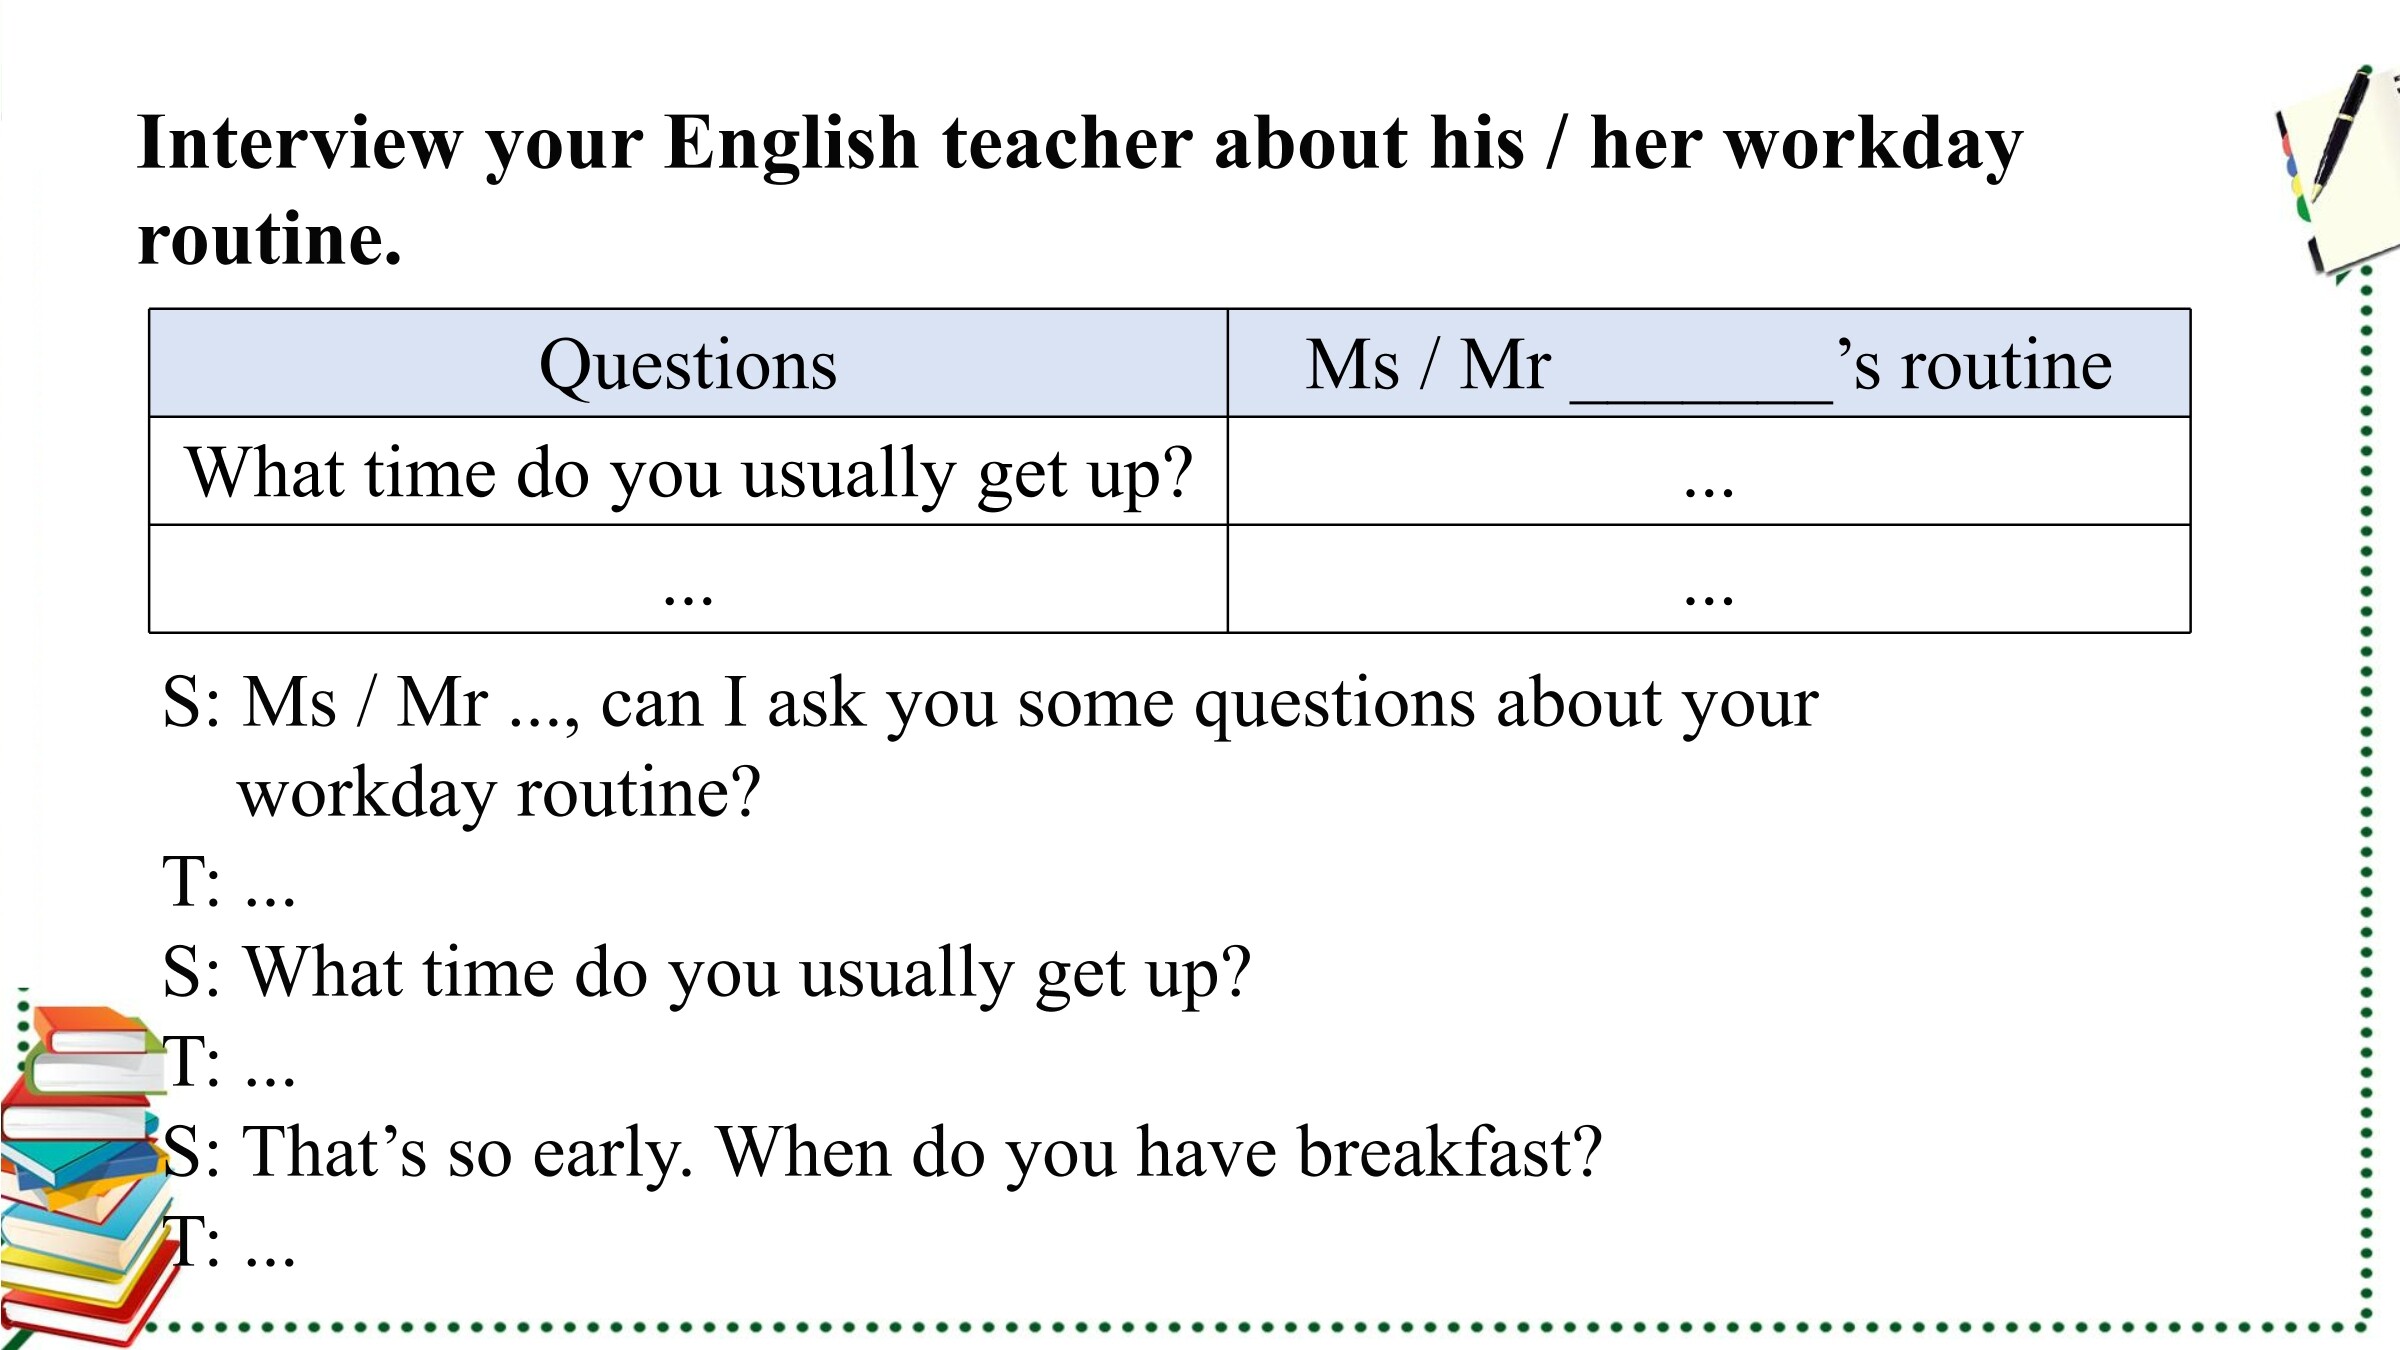This screenshot has width=2400, height=1350.
Task: Click the ellipsis cell under Questions column
Action: [x=688, y=579]
